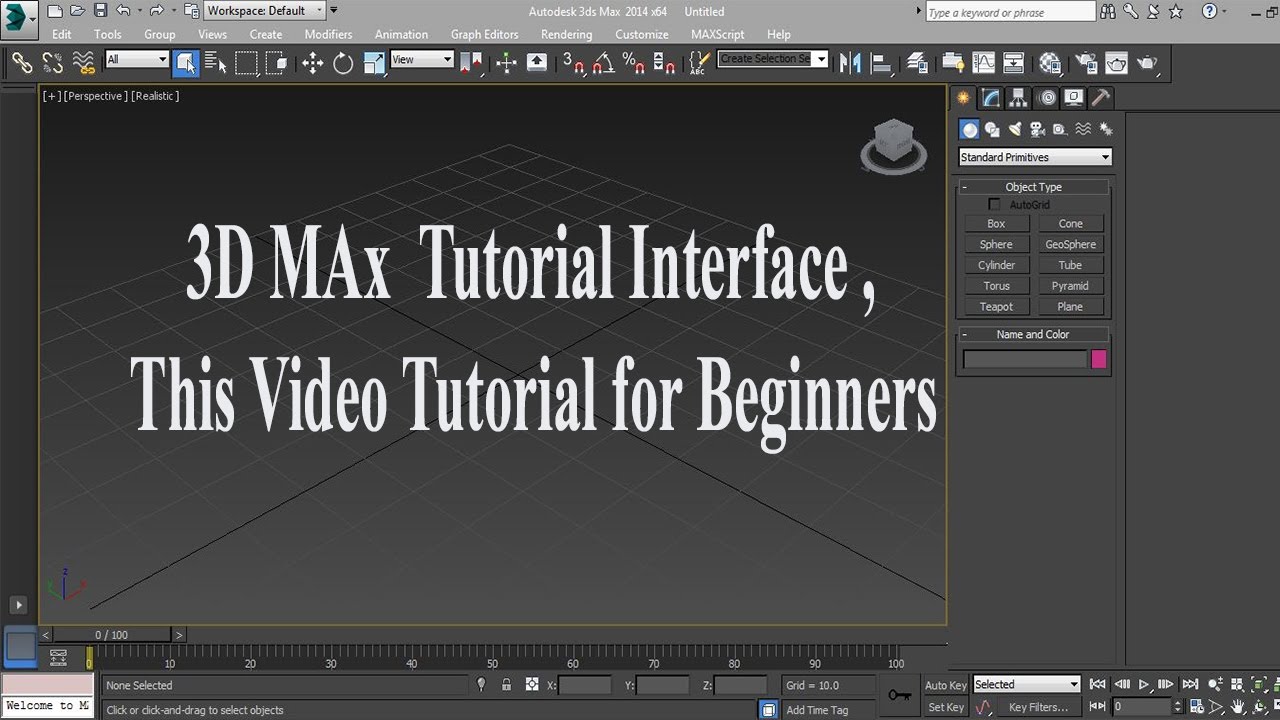This screenshot has width=1280, height=720.
Task: Toggle the Angle Snap magnet
Action: (x=603, y=63)
